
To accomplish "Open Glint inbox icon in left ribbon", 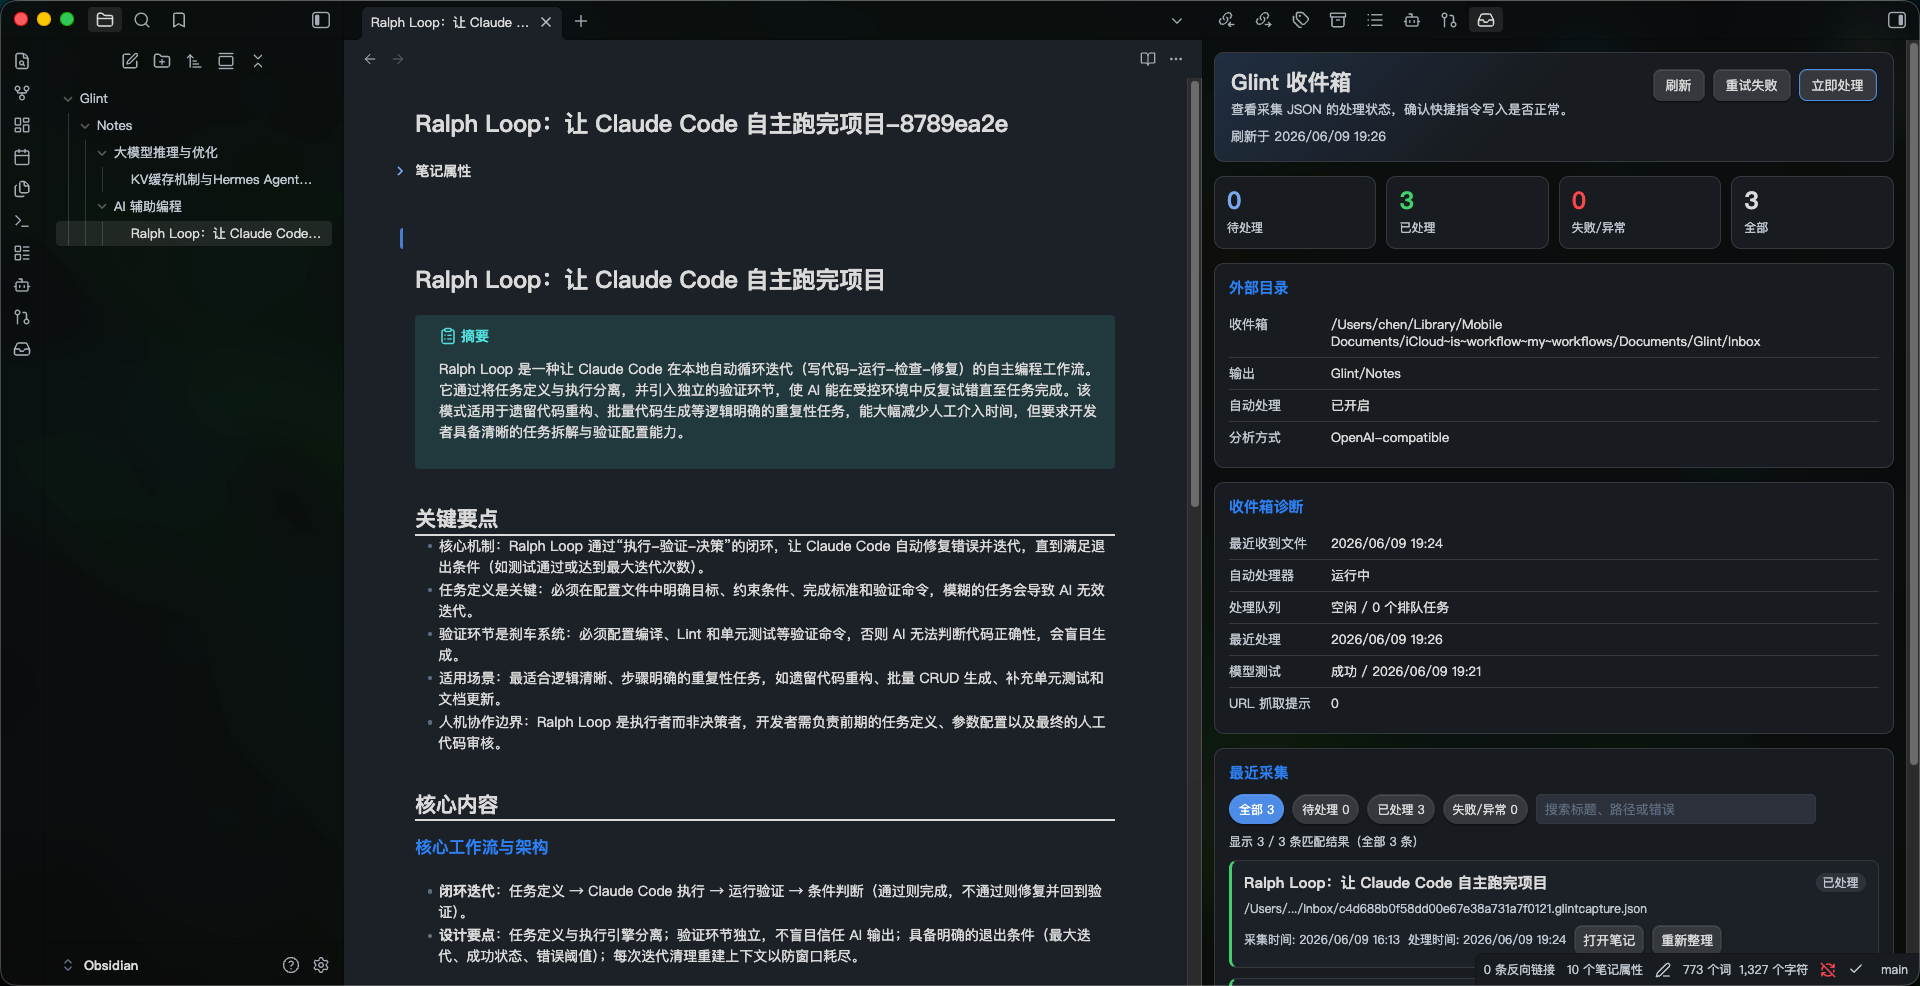I will (22, 349).
